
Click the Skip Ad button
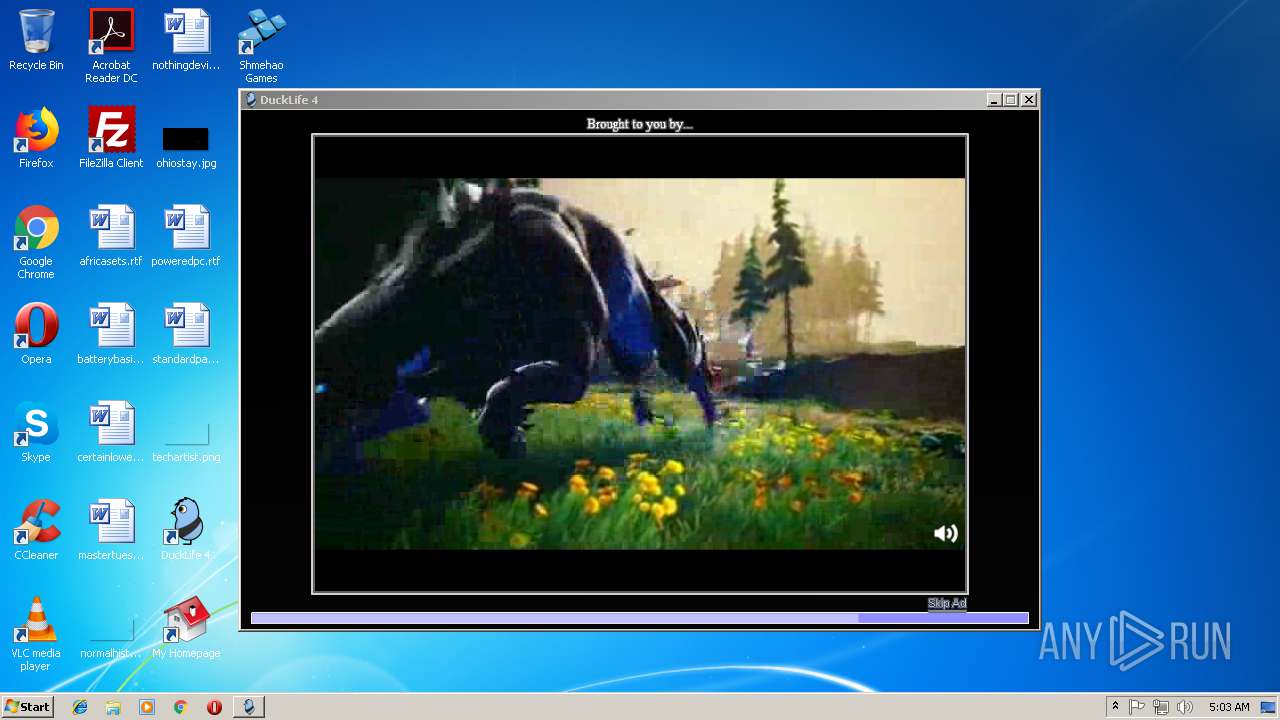[x=947, y=603]
